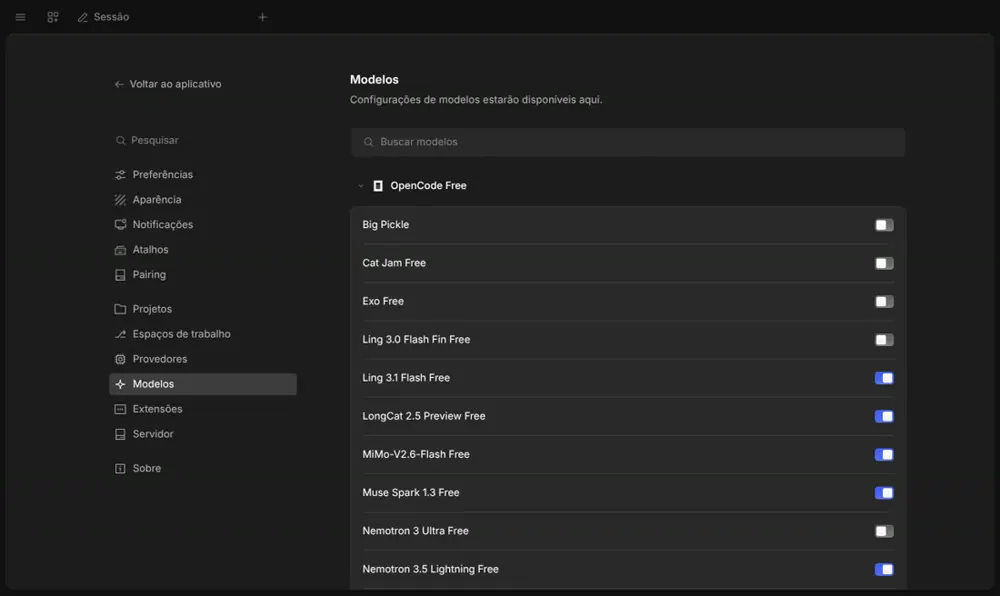Open the Pairing section
Screen dimensions: 1000x596
(203, 275)
